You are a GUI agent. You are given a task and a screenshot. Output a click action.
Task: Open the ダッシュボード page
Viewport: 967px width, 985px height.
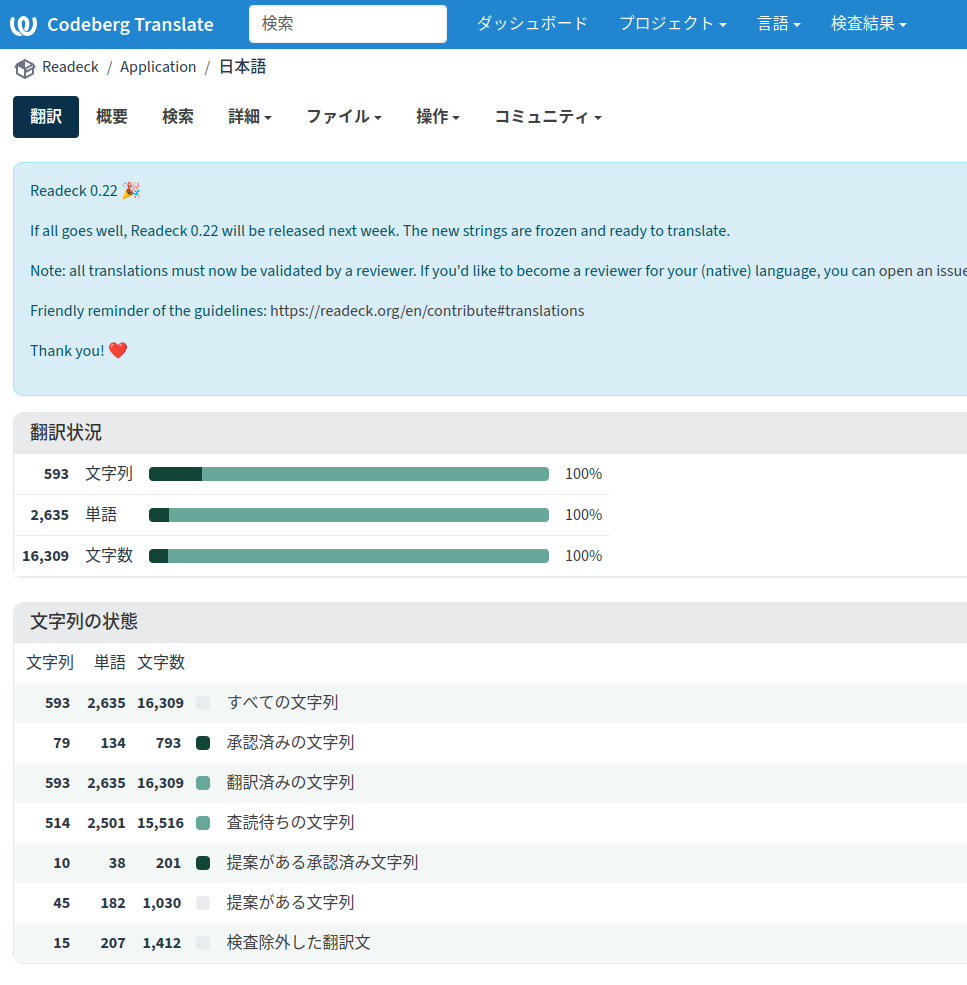click(531, 24)
